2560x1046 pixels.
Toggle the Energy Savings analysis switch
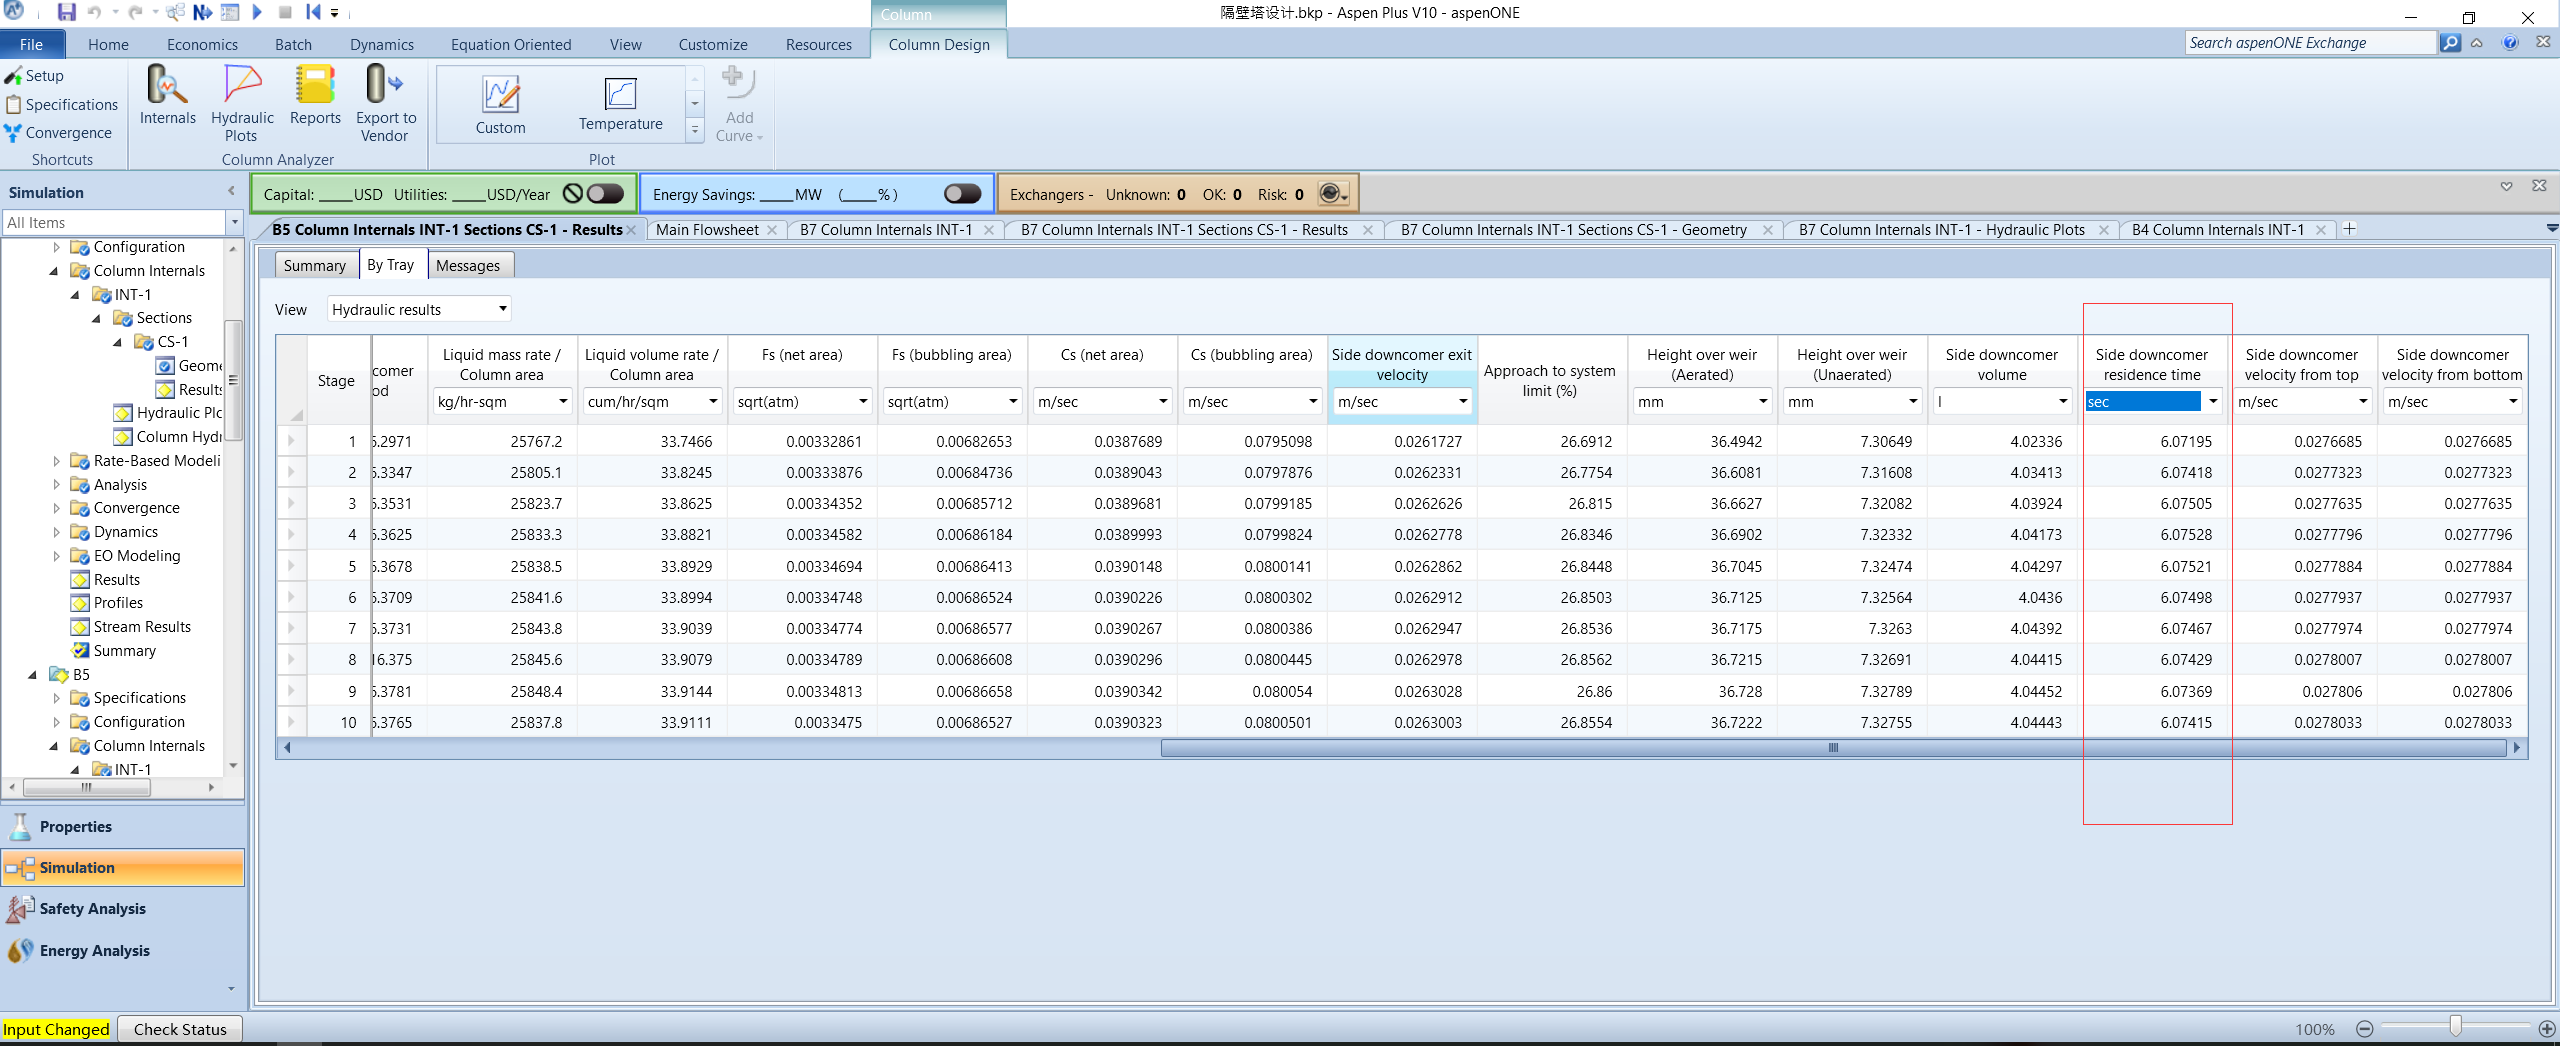coord(962,194)
